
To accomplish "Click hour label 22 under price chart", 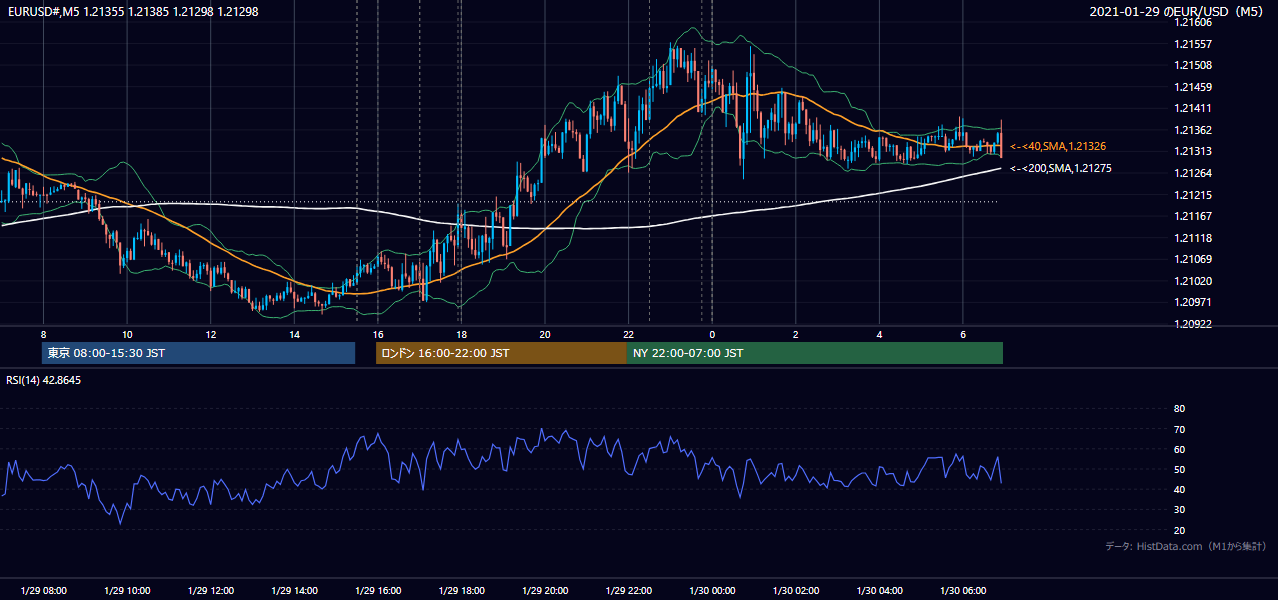I will coord(628,334).
